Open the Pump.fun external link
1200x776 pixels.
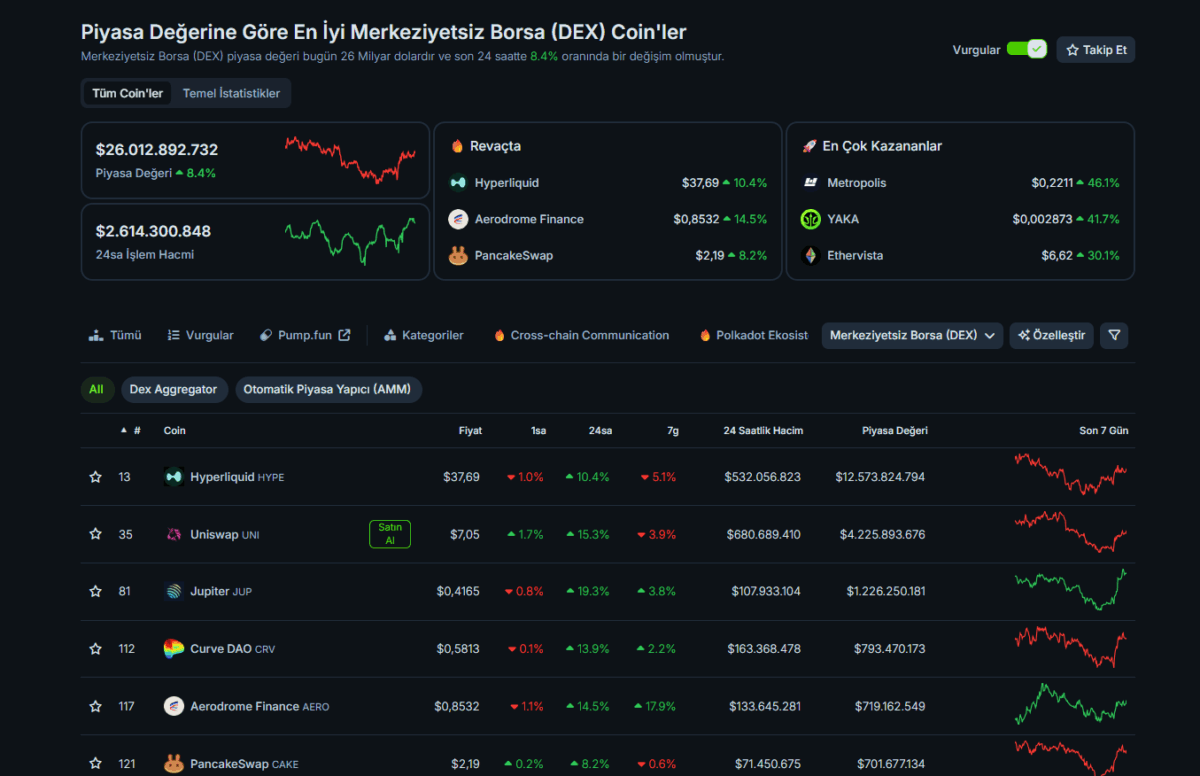(305, 335)
